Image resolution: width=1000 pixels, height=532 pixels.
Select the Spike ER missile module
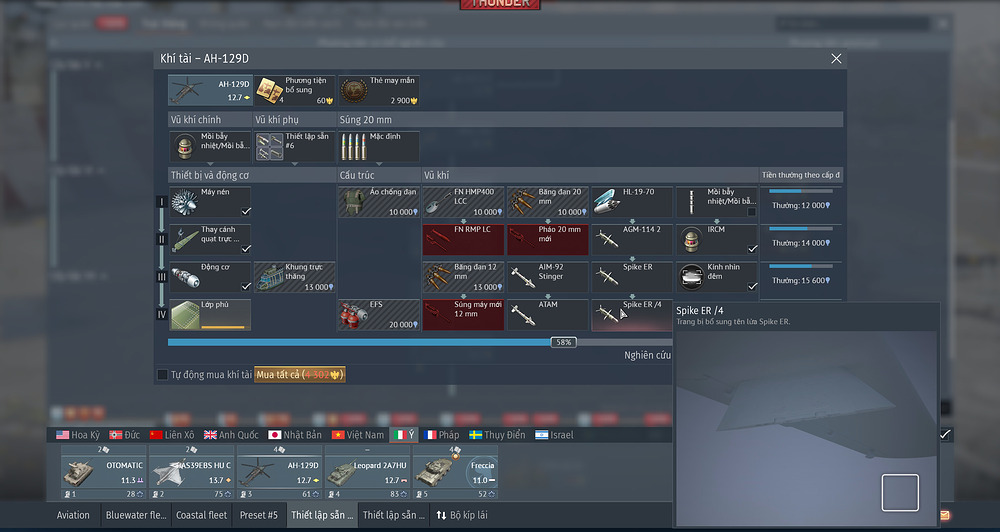(x=632, y=277)
